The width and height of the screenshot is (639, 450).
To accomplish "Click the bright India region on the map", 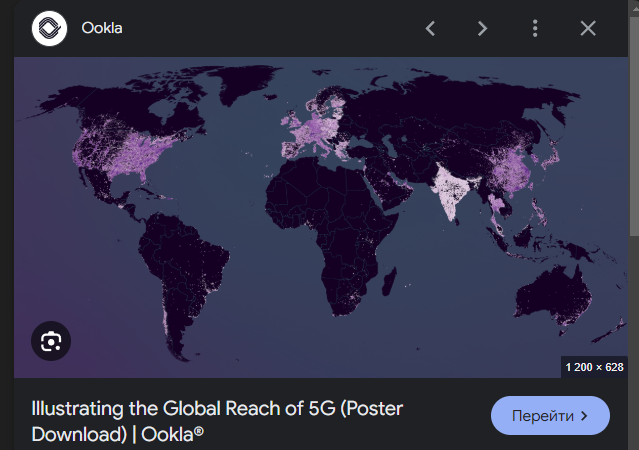I will pos(450,190).
